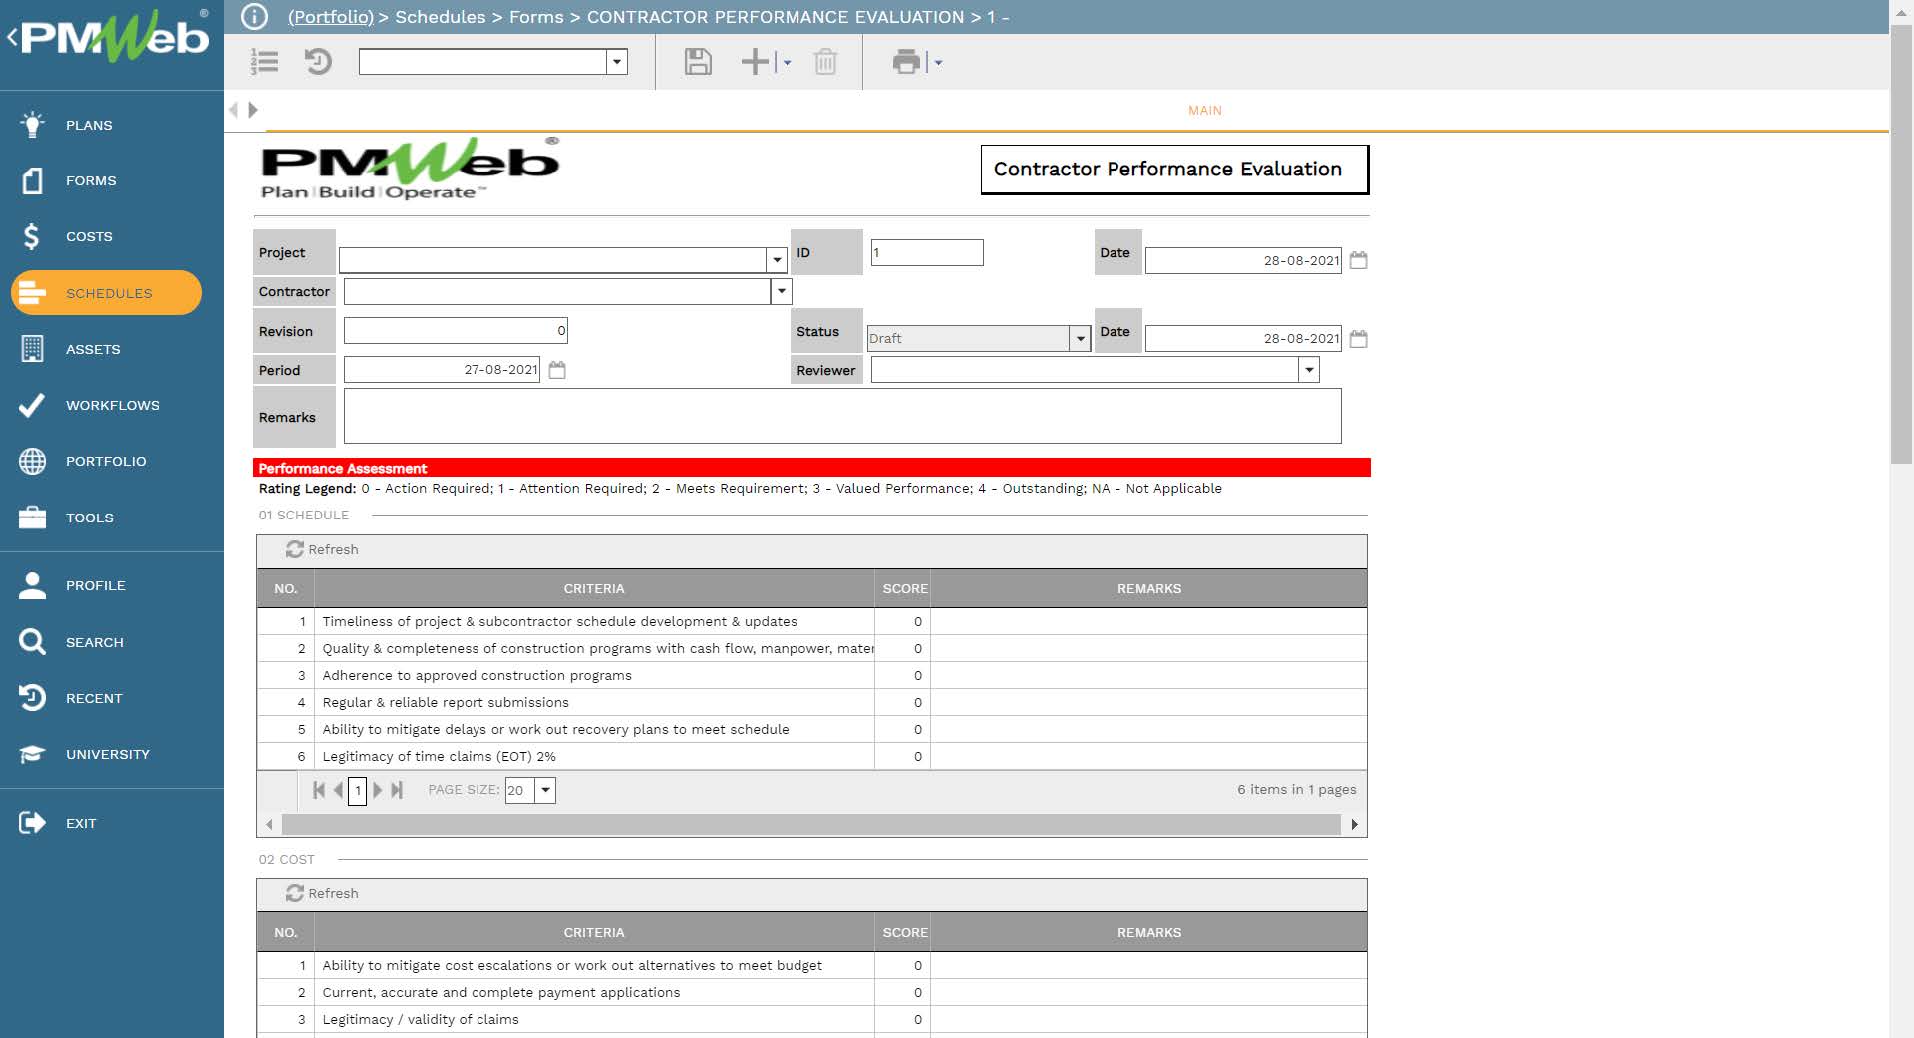Click the Revision input field
The width and height of the screenshot is (1914, 1038).
pos(456,330)
